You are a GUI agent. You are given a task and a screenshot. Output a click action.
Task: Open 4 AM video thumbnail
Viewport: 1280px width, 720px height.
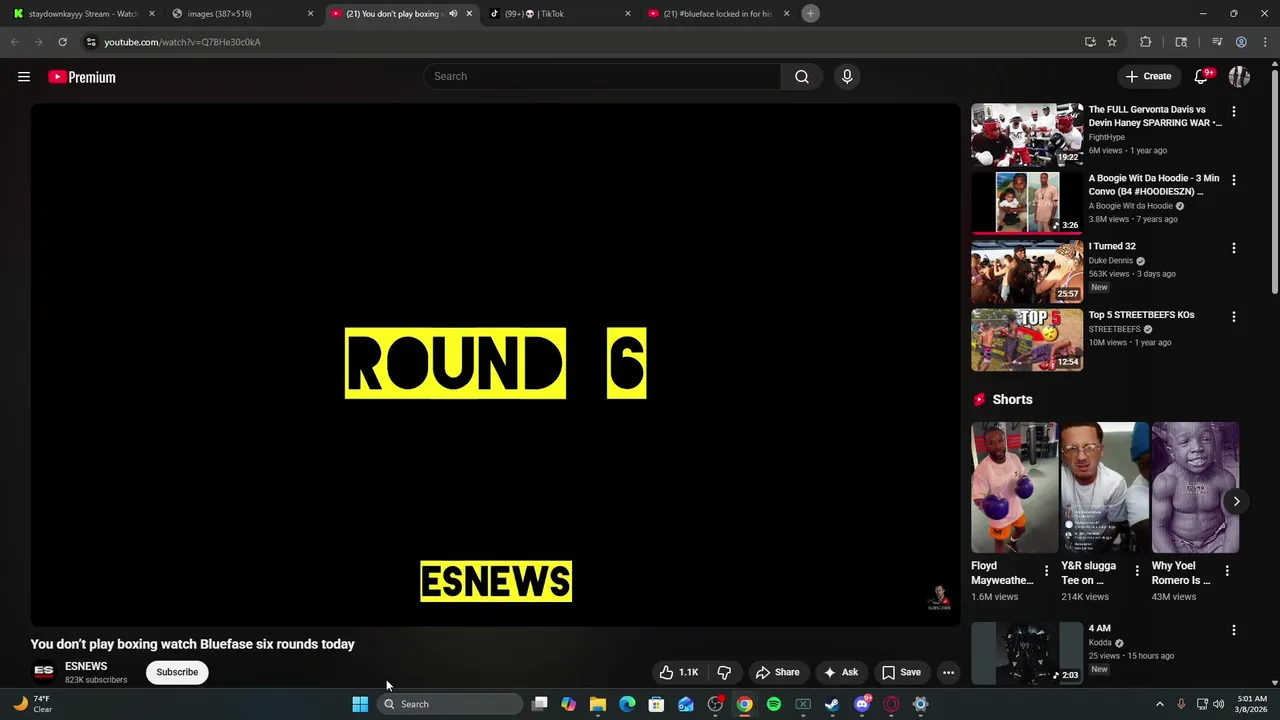1027,653
